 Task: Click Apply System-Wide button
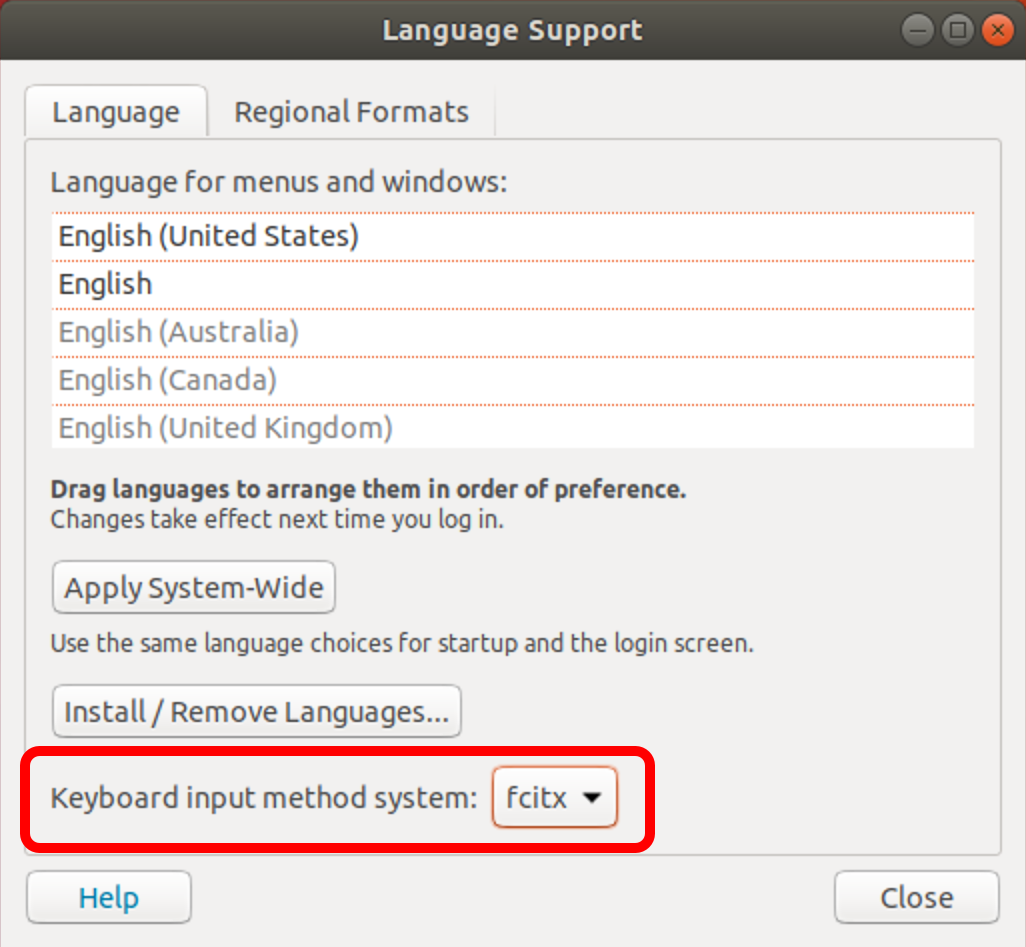point(194,587)
